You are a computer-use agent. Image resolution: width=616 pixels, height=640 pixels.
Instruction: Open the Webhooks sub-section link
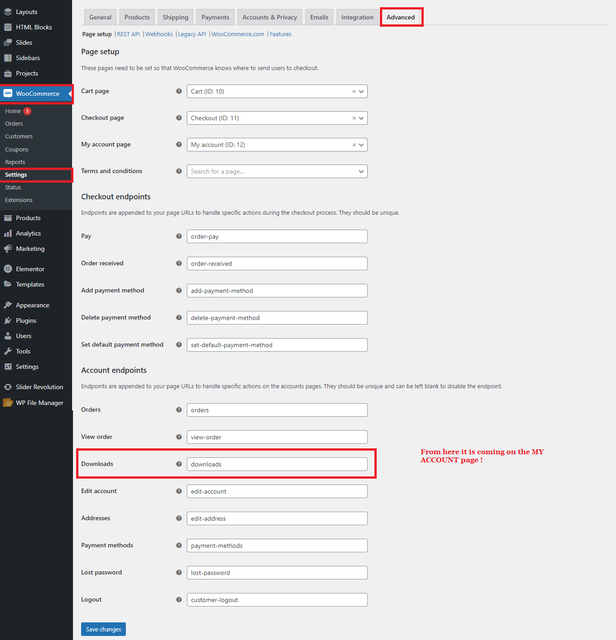tap(159, 34)
